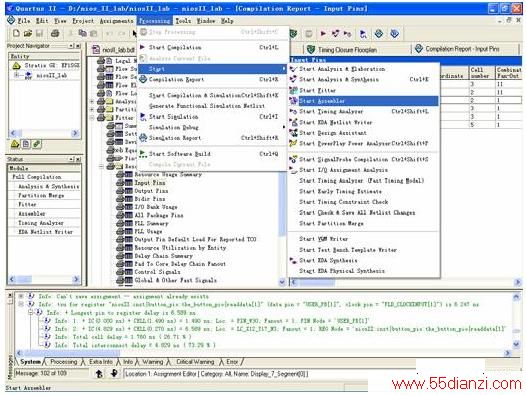Choose Start Simulation menu item
The image size is (526, 395).
pyautogui.click(x=212, y=117)
